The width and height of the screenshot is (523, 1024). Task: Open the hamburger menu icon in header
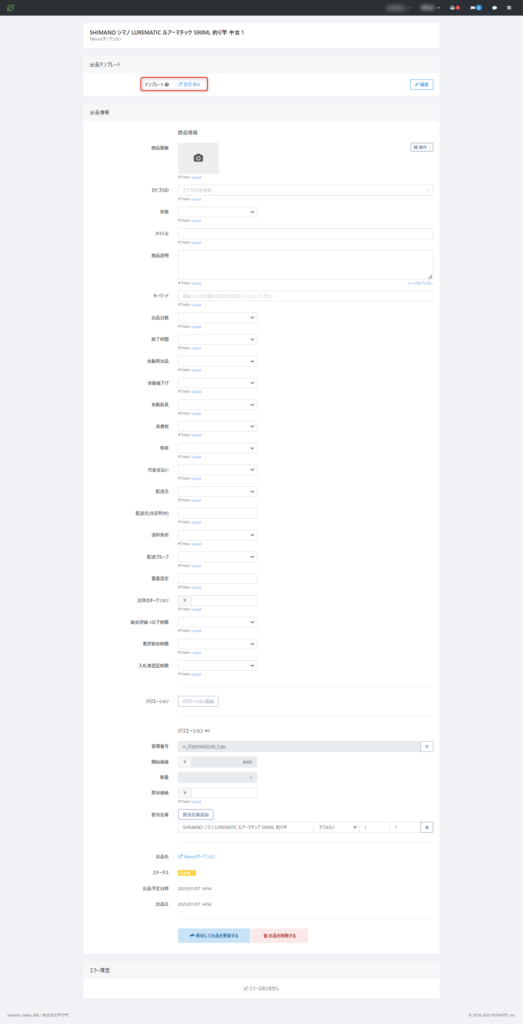point(509,8)
